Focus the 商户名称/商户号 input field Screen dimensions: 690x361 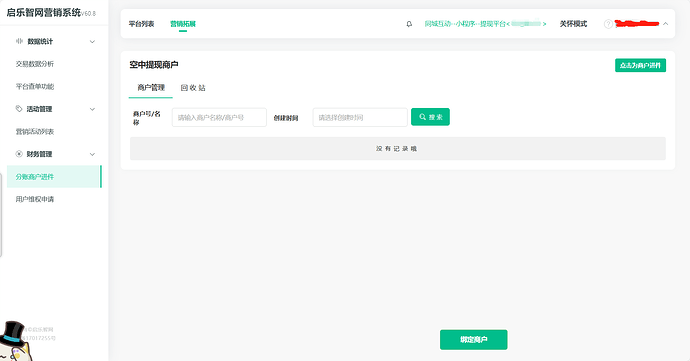(219, 118)
